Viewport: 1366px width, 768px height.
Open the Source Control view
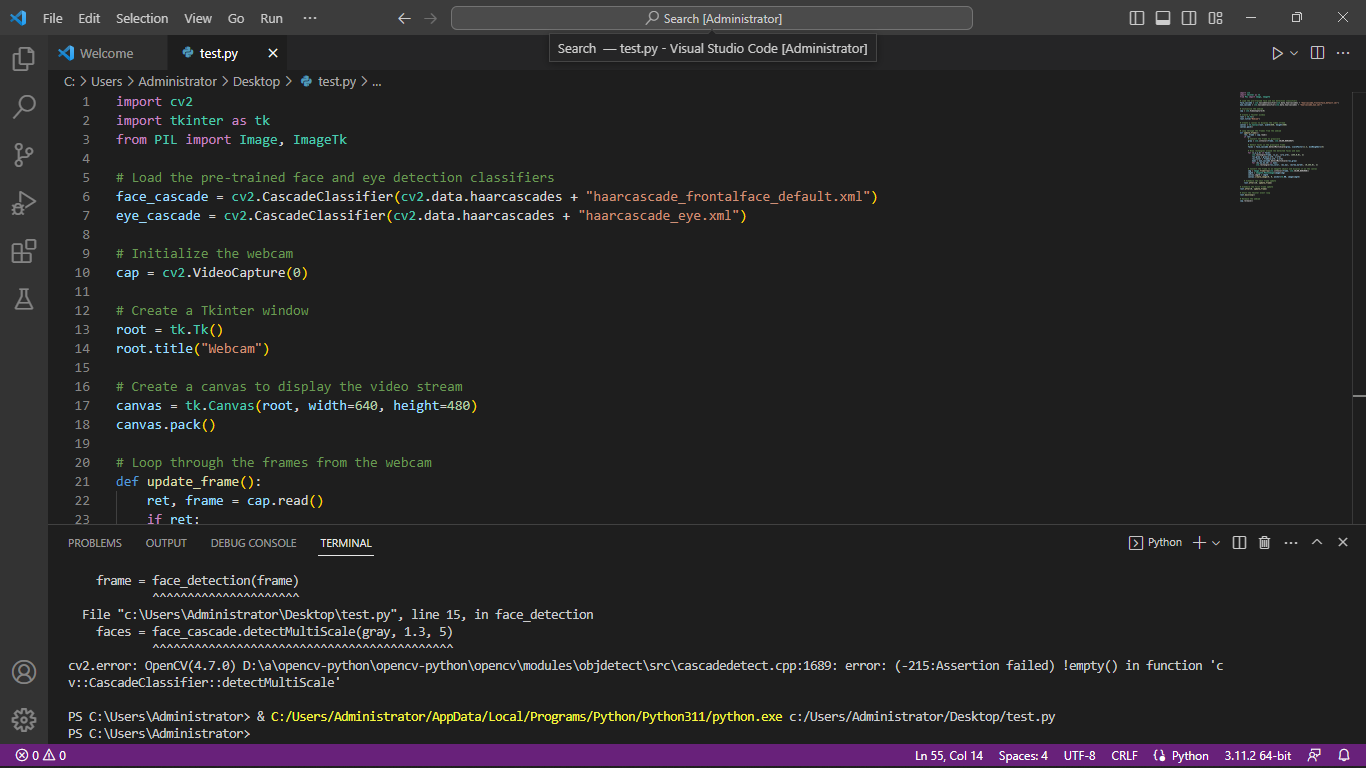tap(24, 155)
